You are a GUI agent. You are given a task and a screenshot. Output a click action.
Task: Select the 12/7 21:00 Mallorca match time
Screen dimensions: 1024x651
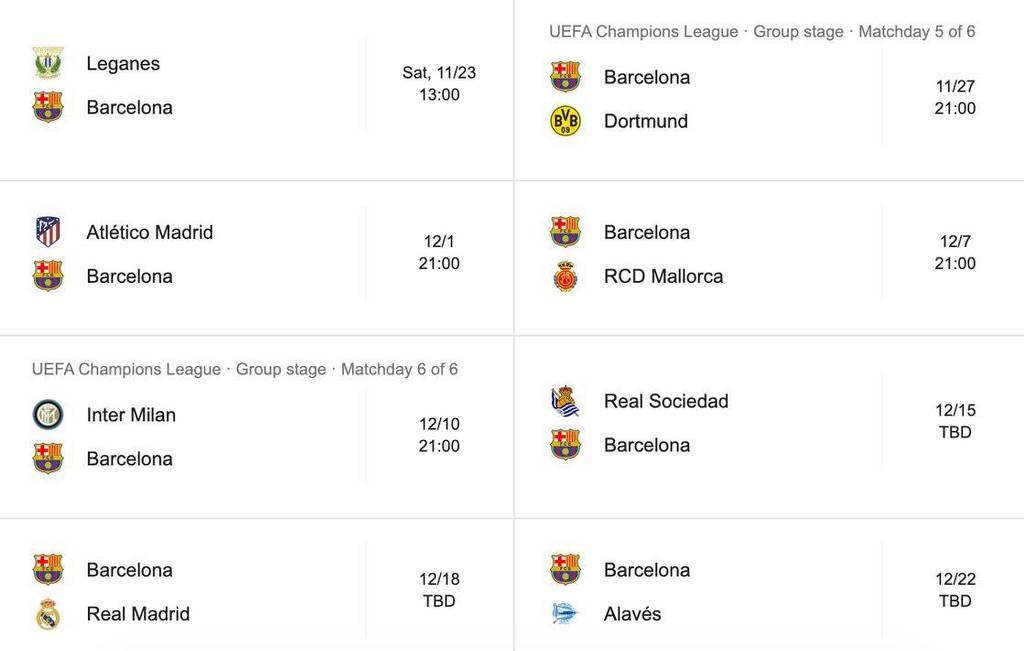tap(955, 252)
